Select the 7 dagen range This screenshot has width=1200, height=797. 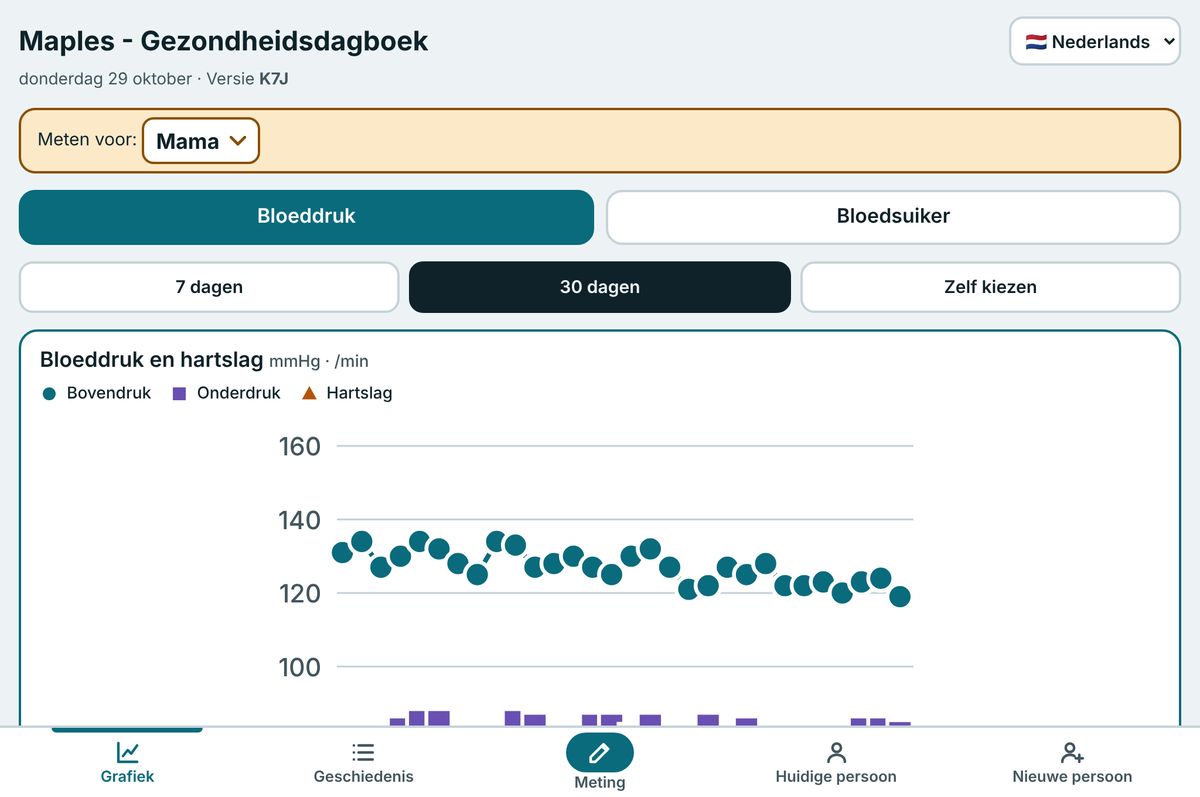209,287
